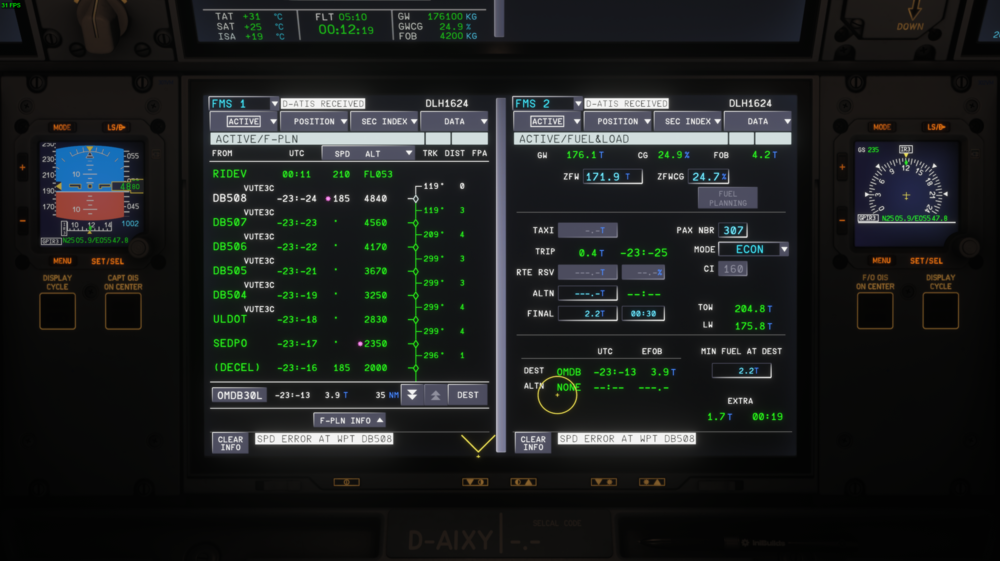Screen dimensions: 1000x561
Task: Open the POSITION menu on FMS 2
Action: tap(617, 121)
